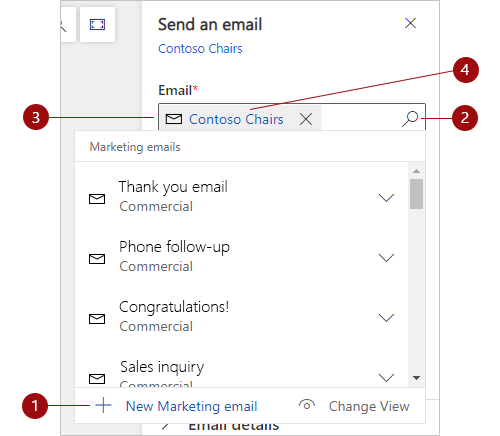Viewport: 500px width, 436px height.
Task: Click the fit-to-screen frame icon
Action: point(97,24)
